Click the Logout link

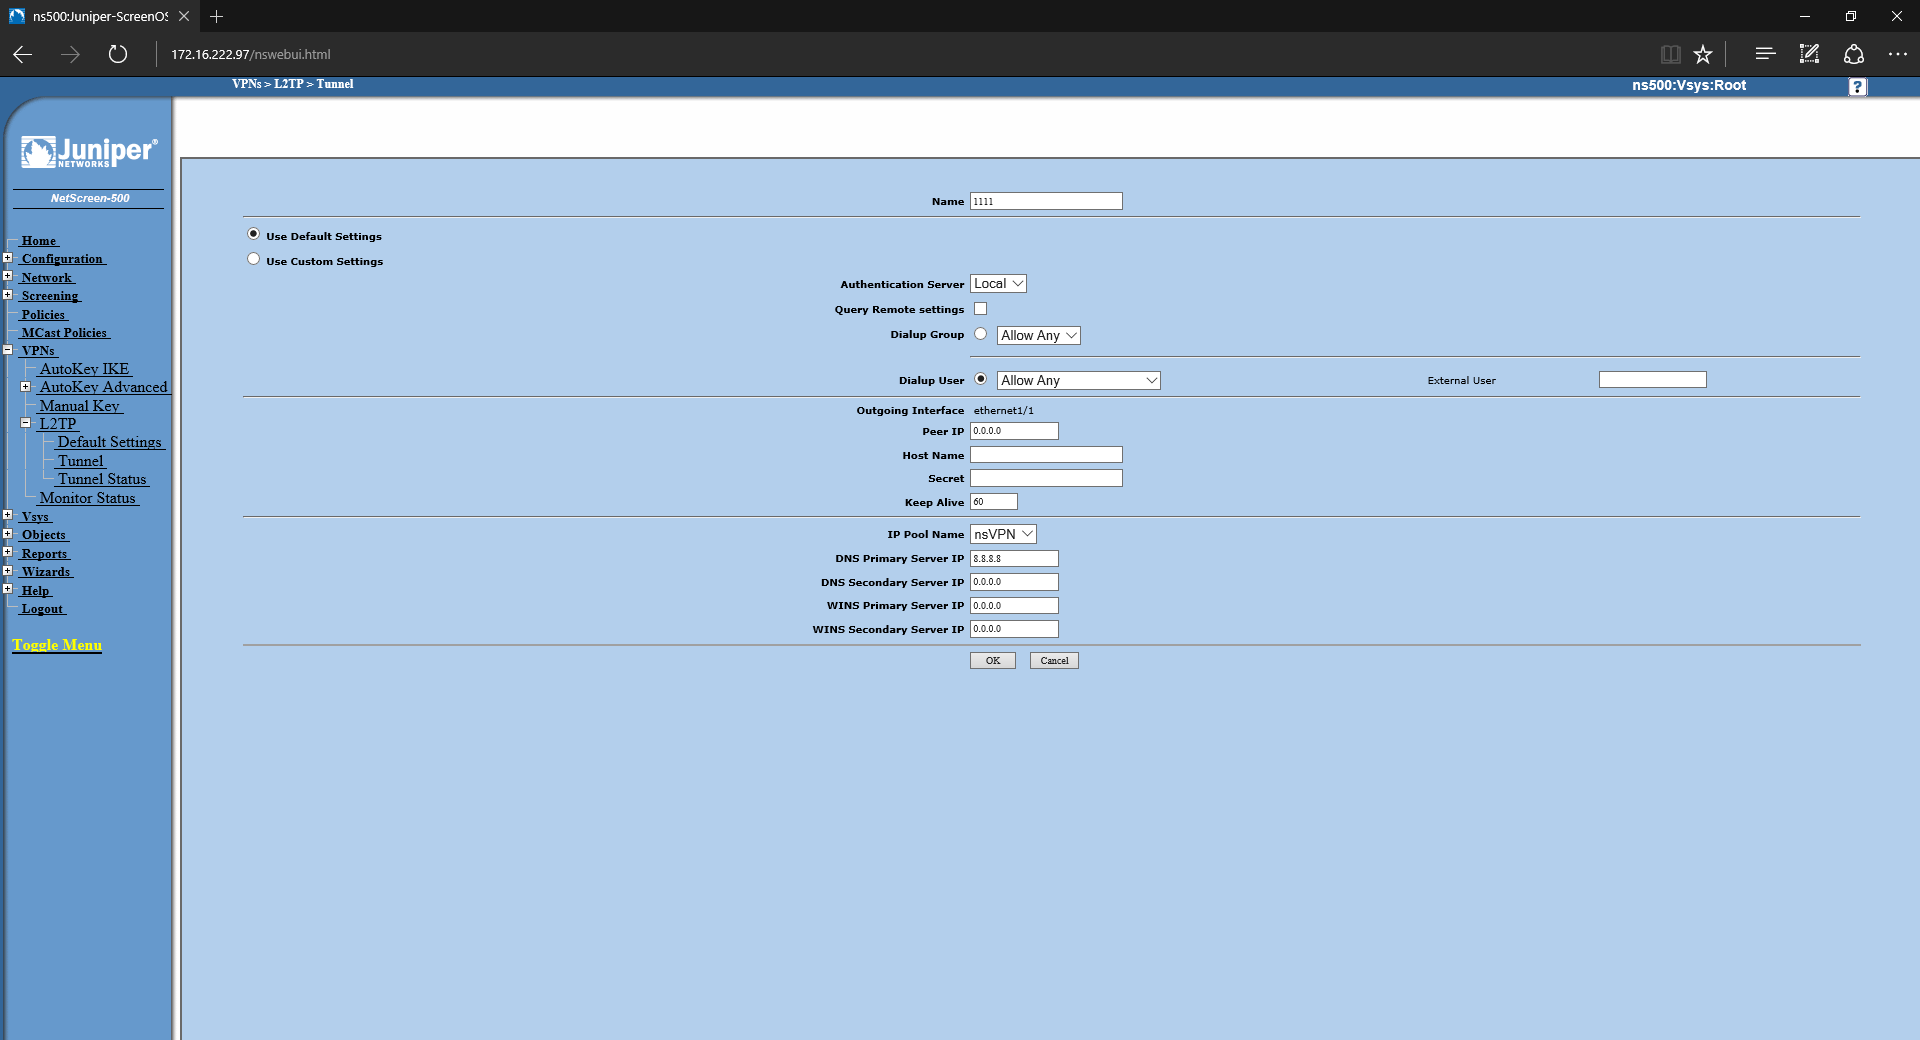click(x=42, y=609)
